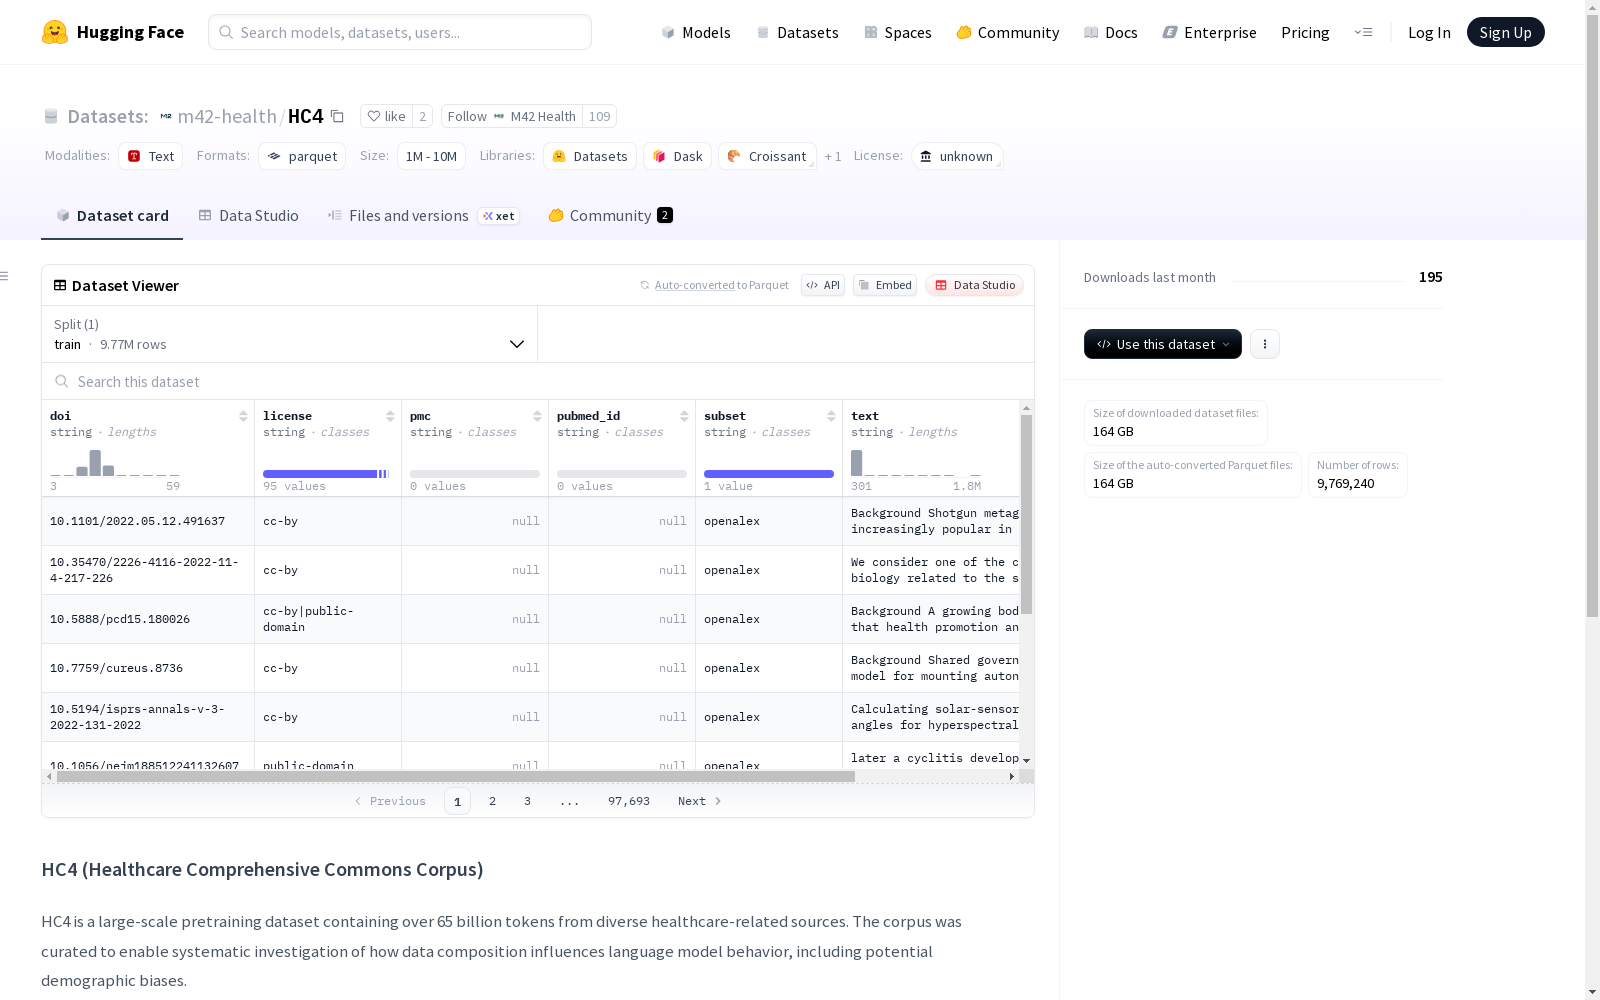Click Search this dataset field

coord(538,382)
